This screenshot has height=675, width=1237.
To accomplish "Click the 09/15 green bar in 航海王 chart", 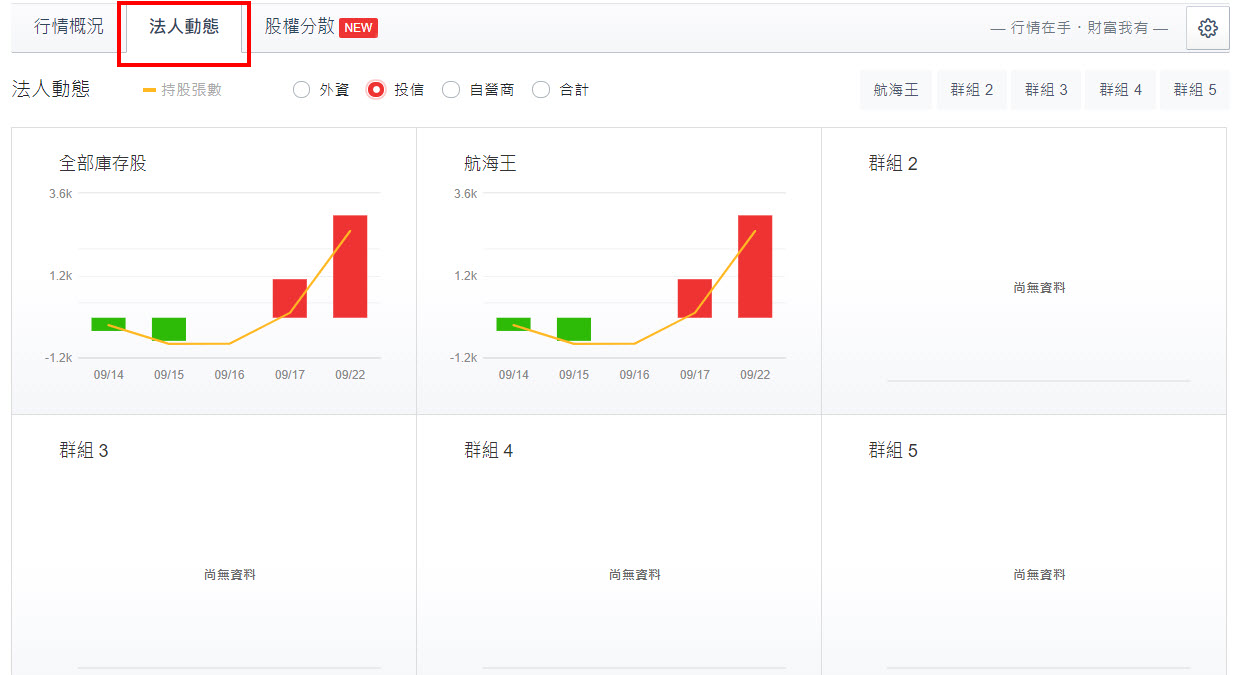I will [574, 329].
